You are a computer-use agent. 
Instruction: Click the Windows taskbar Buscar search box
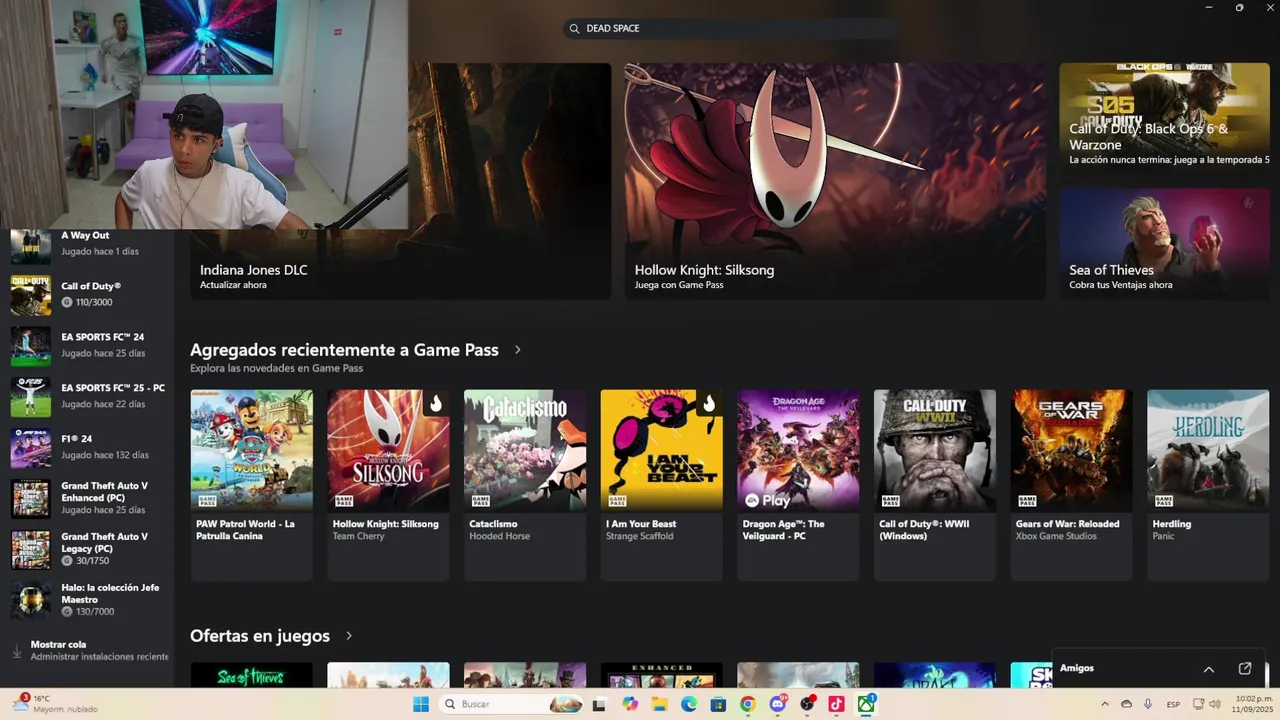(x=511, y=704)
